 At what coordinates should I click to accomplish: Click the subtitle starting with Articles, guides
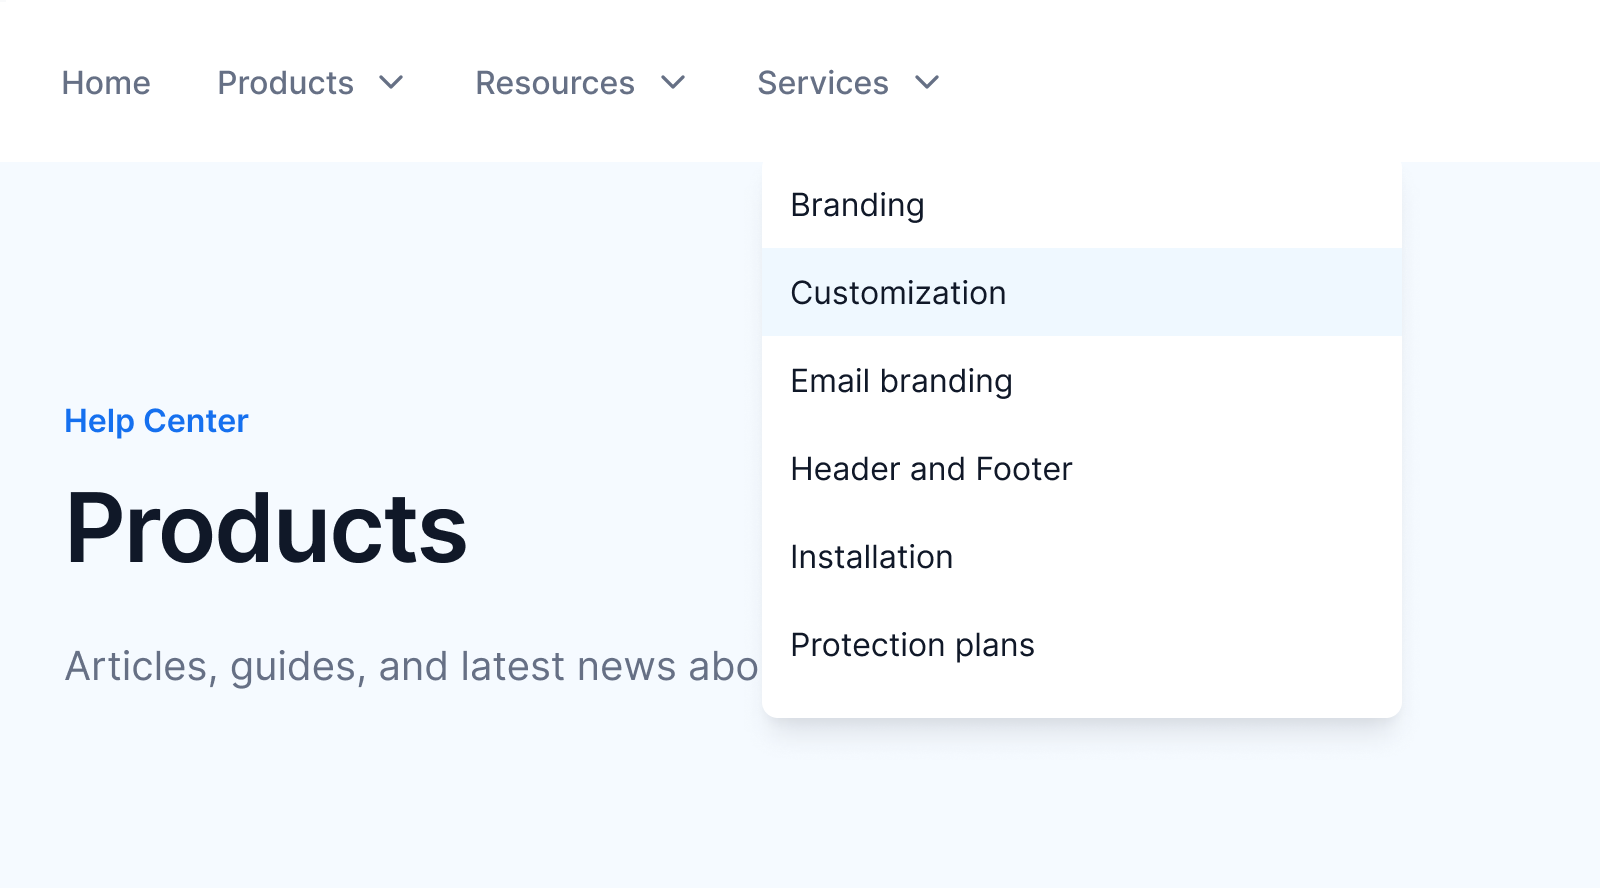coord(410,666)
